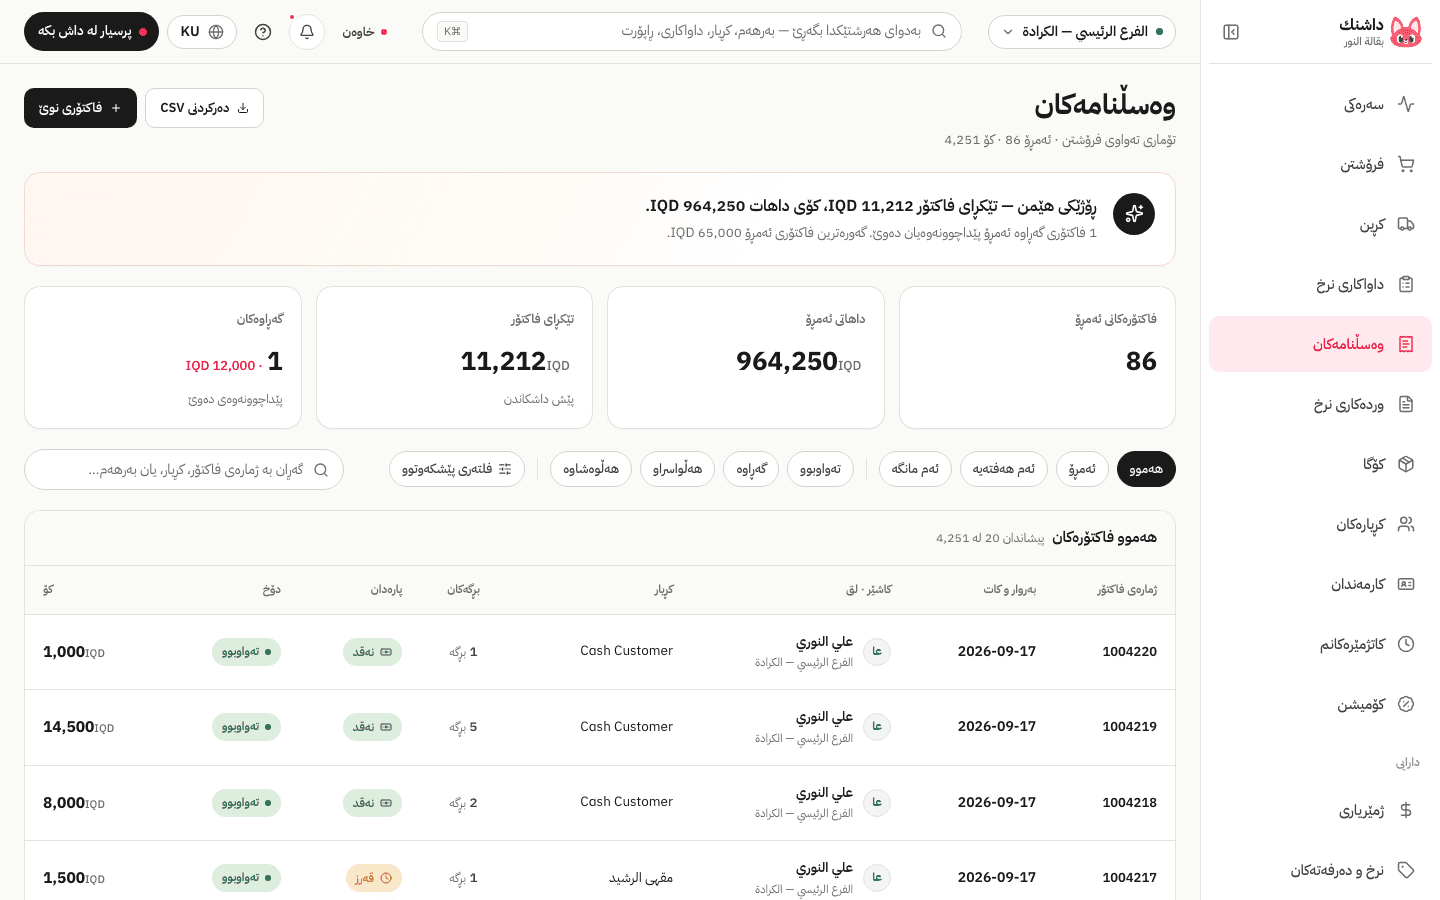Image resolution: width=1440 pixels, height=900 pixels.
Task: Click the invoice search field گەڕان بە ژمارەی فاکتۆر
Action: (184, 470)
